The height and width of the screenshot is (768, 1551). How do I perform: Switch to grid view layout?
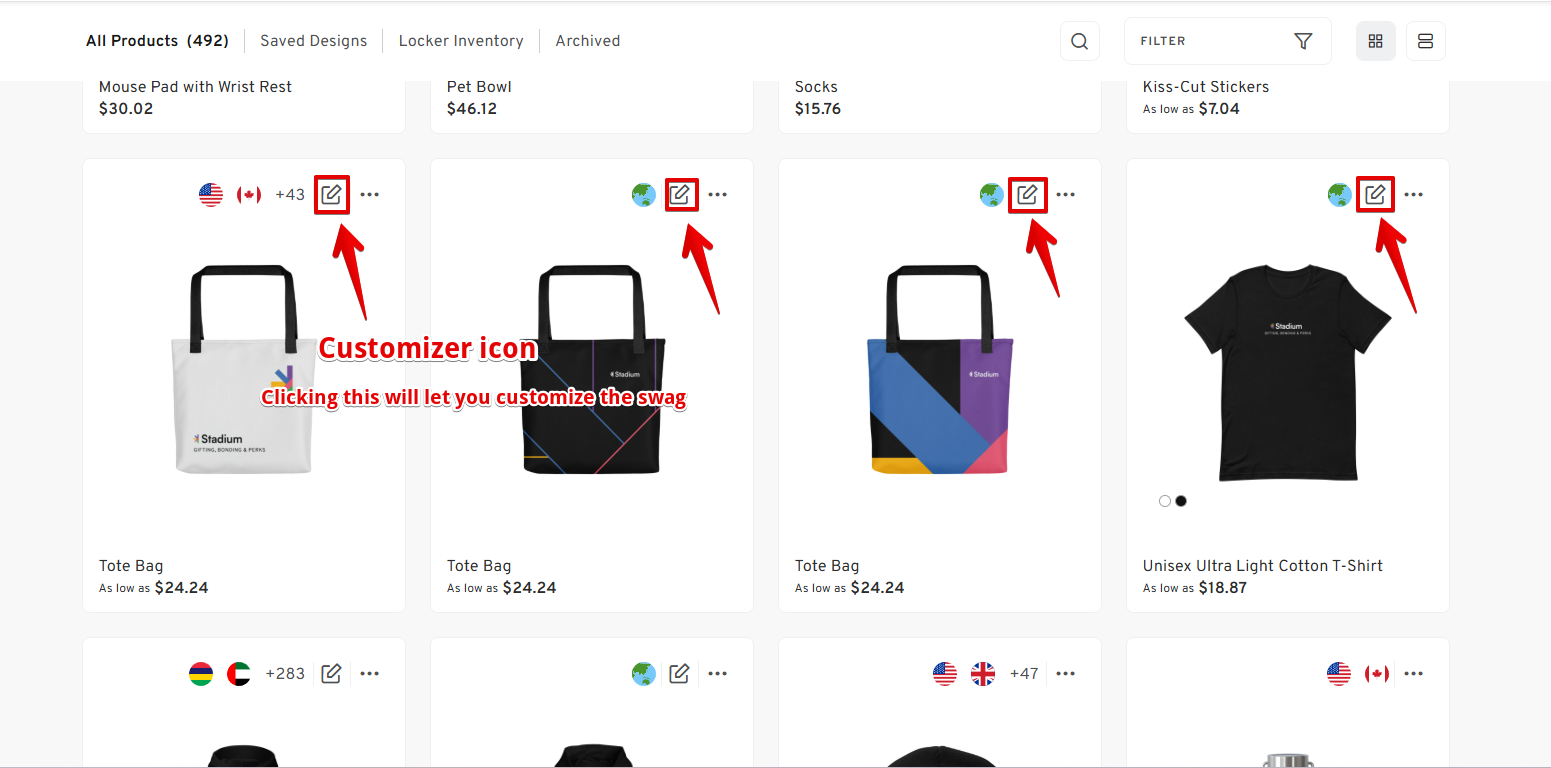coord(1375,41)
